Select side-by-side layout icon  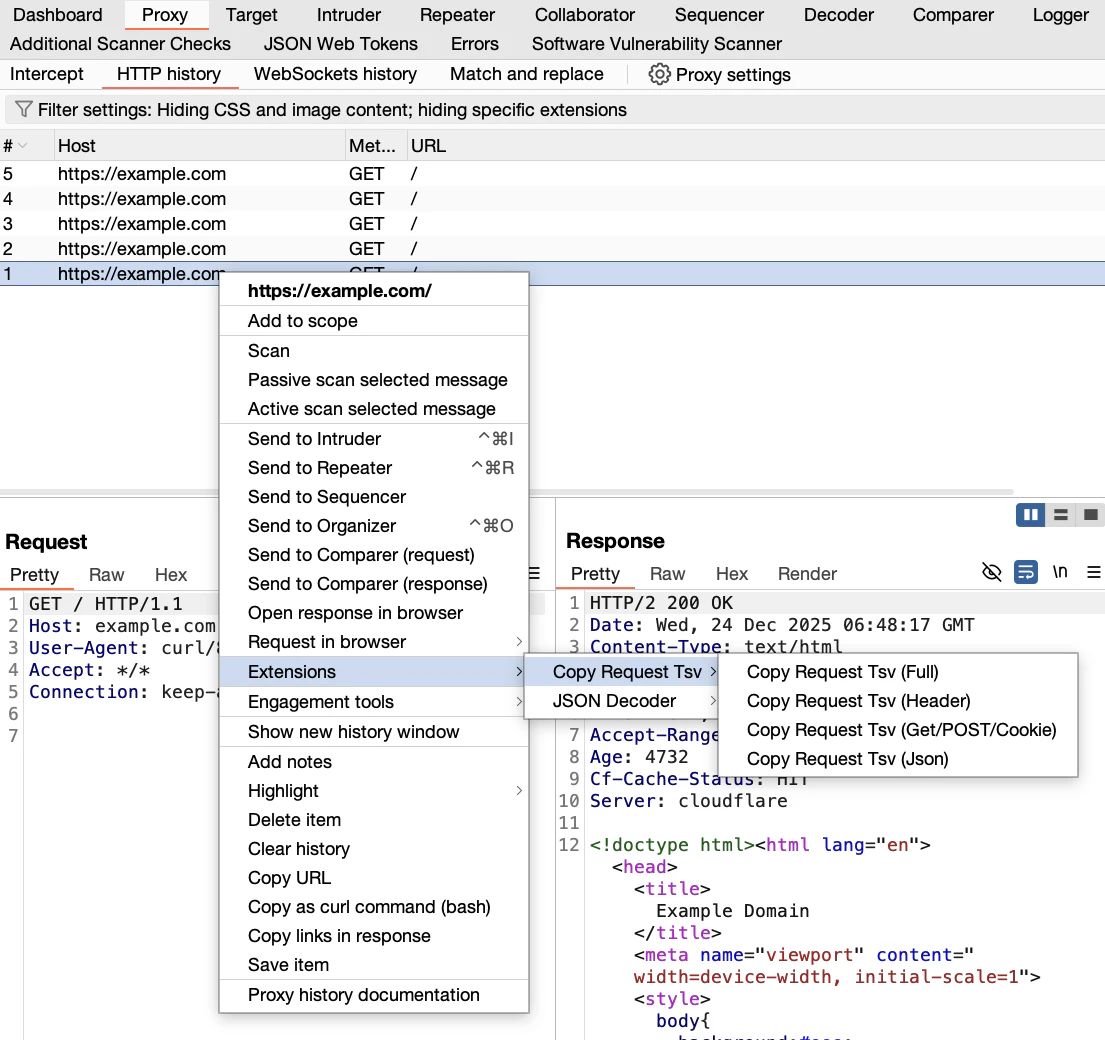(x=1030, y=515)
